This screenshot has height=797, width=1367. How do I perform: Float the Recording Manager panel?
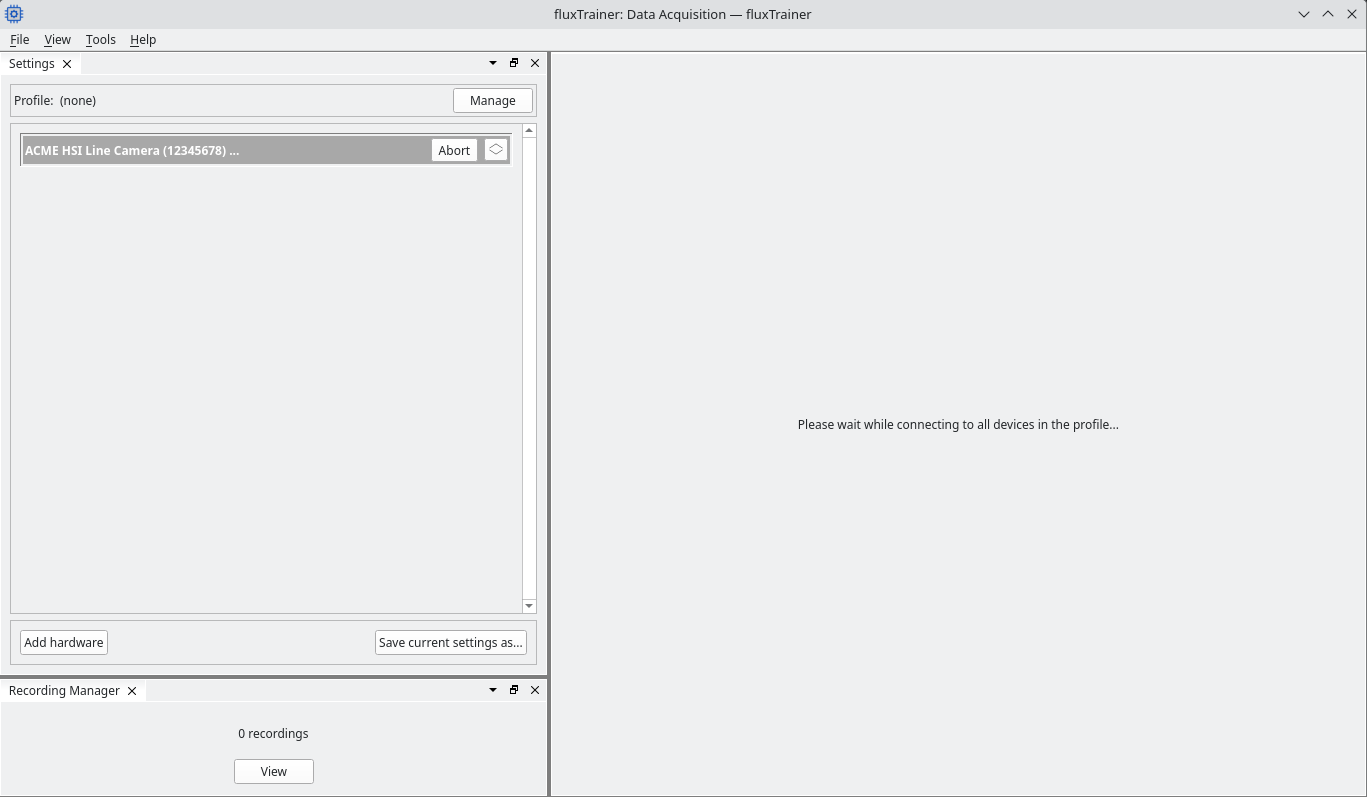(514, 690)
